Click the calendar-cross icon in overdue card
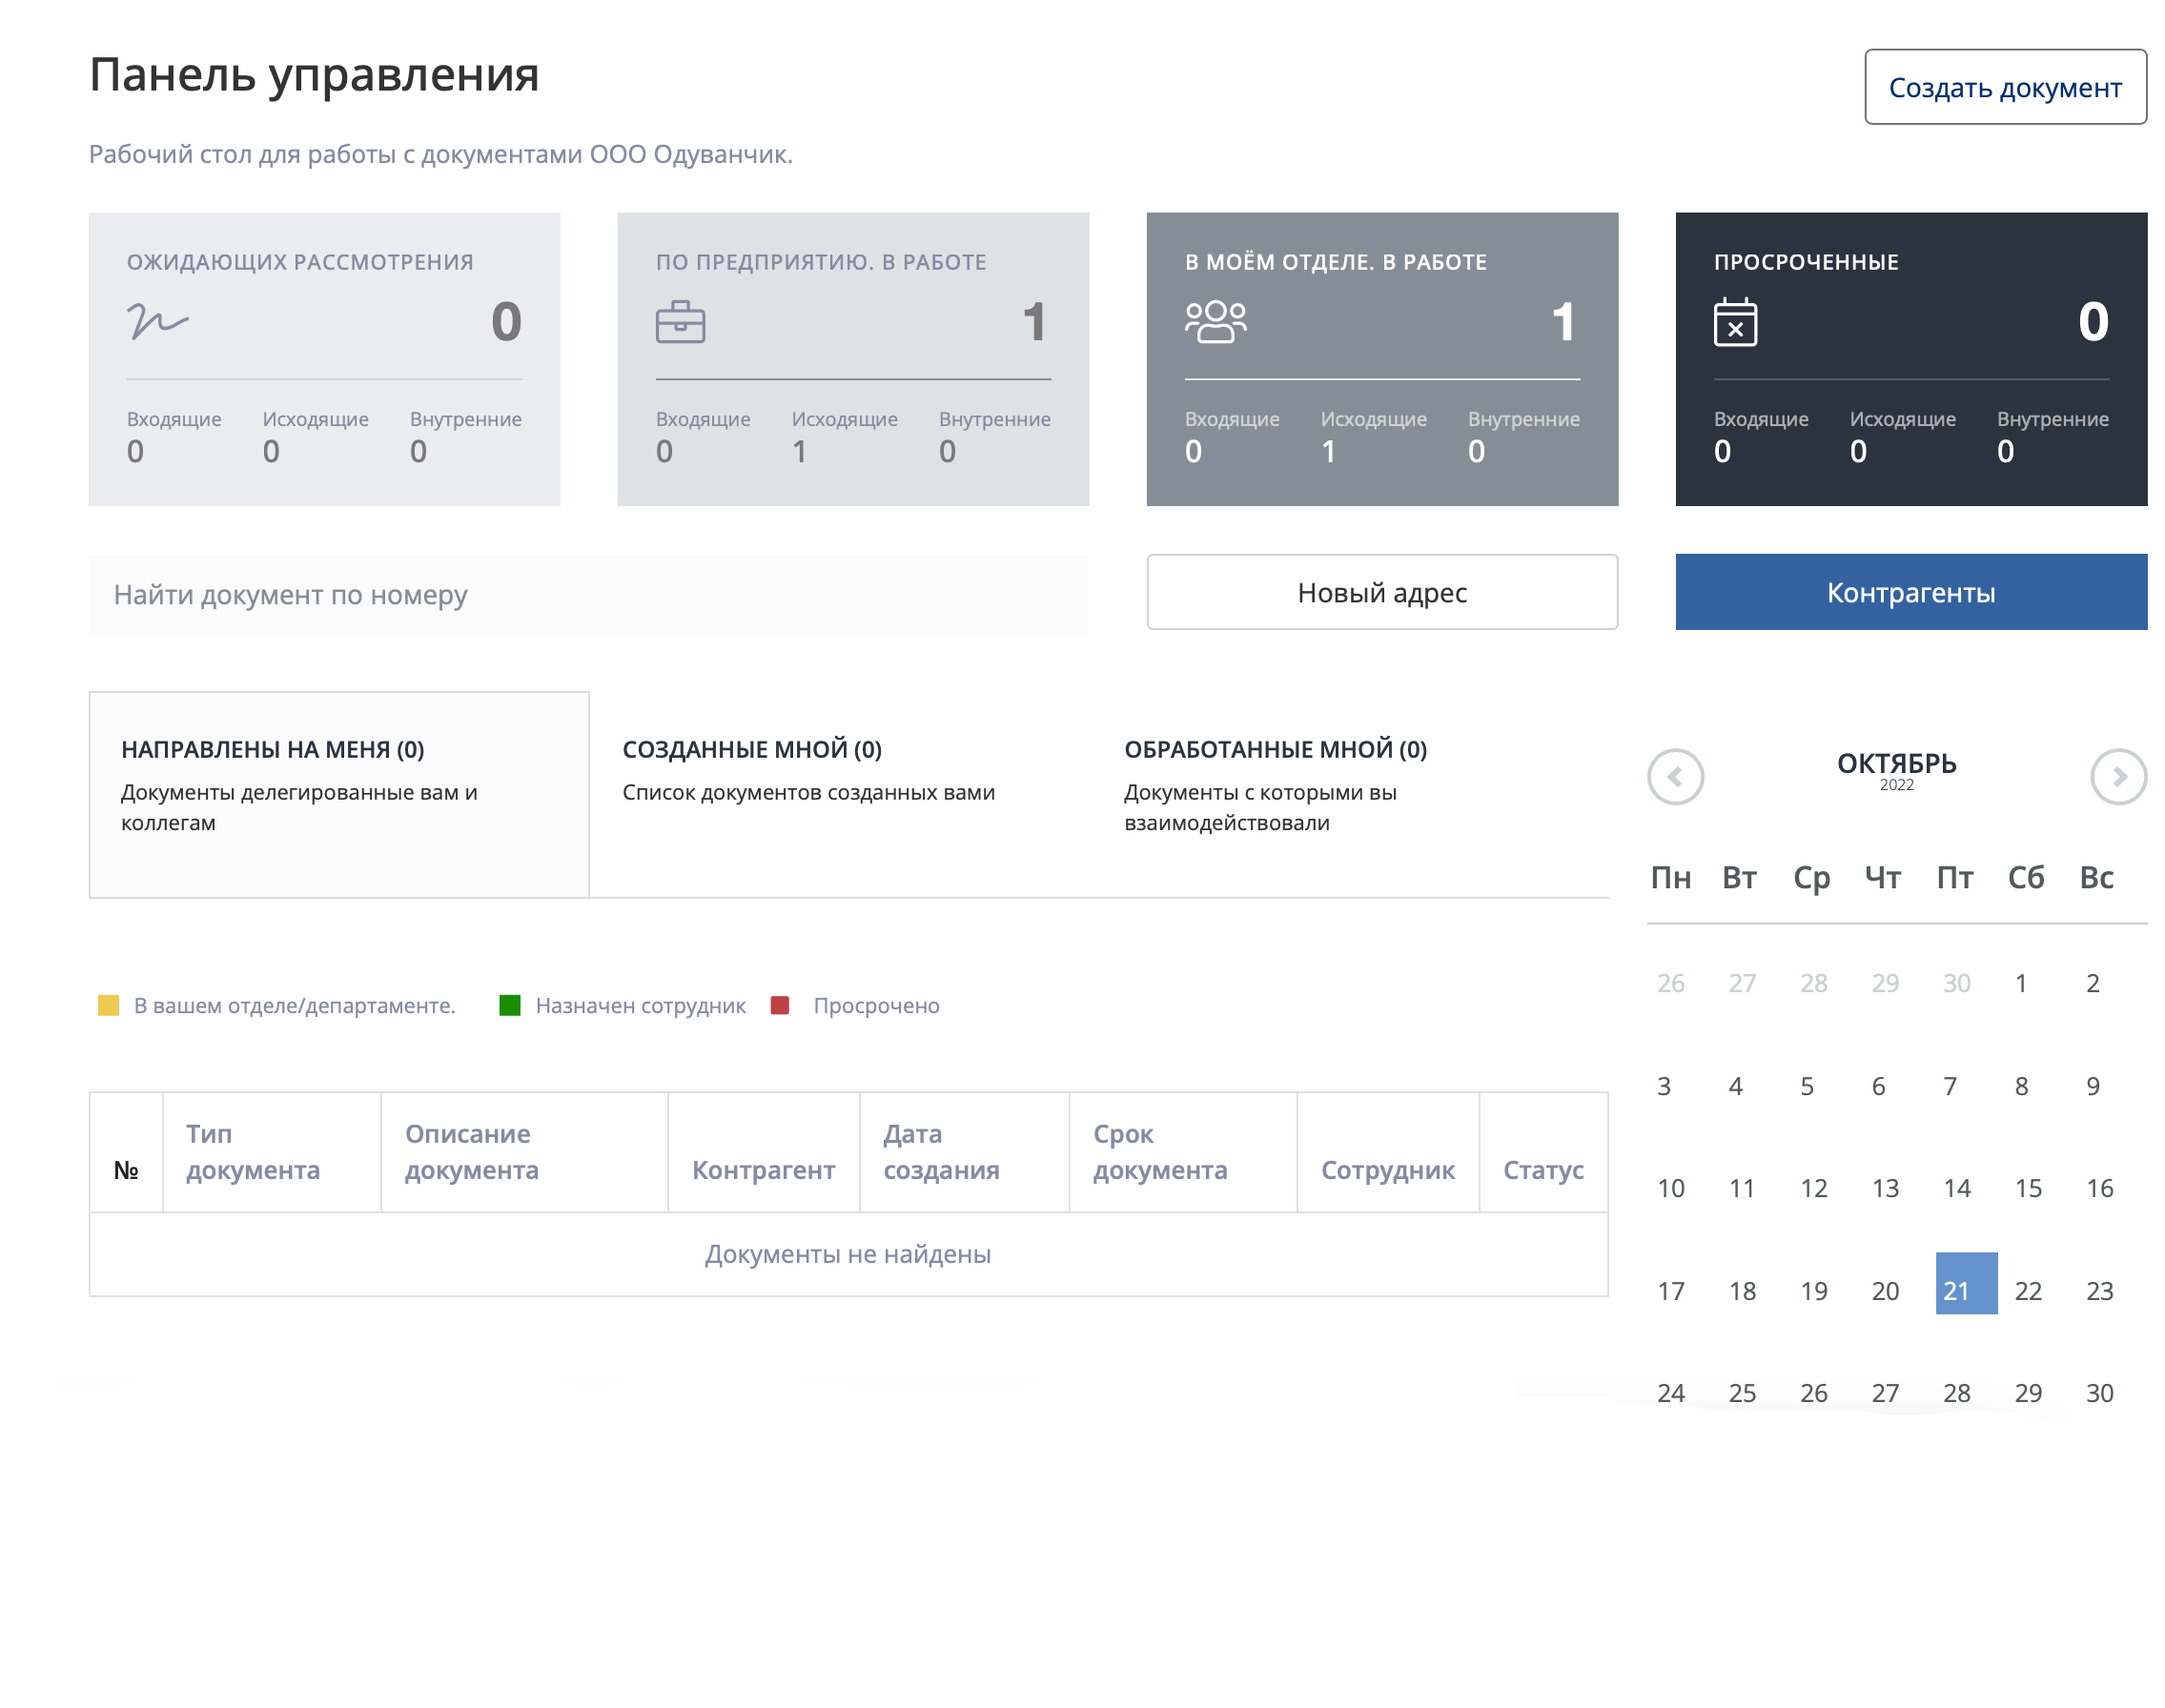Screen dimensions: 2165x1708 tap(1734, 322)
